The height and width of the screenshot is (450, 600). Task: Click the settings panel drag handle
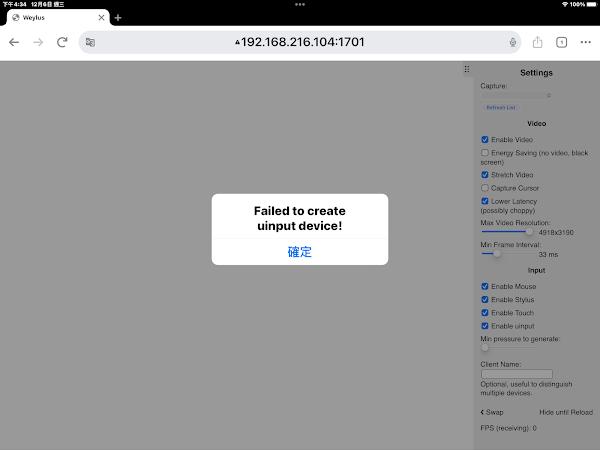click(x=467, y=69)
